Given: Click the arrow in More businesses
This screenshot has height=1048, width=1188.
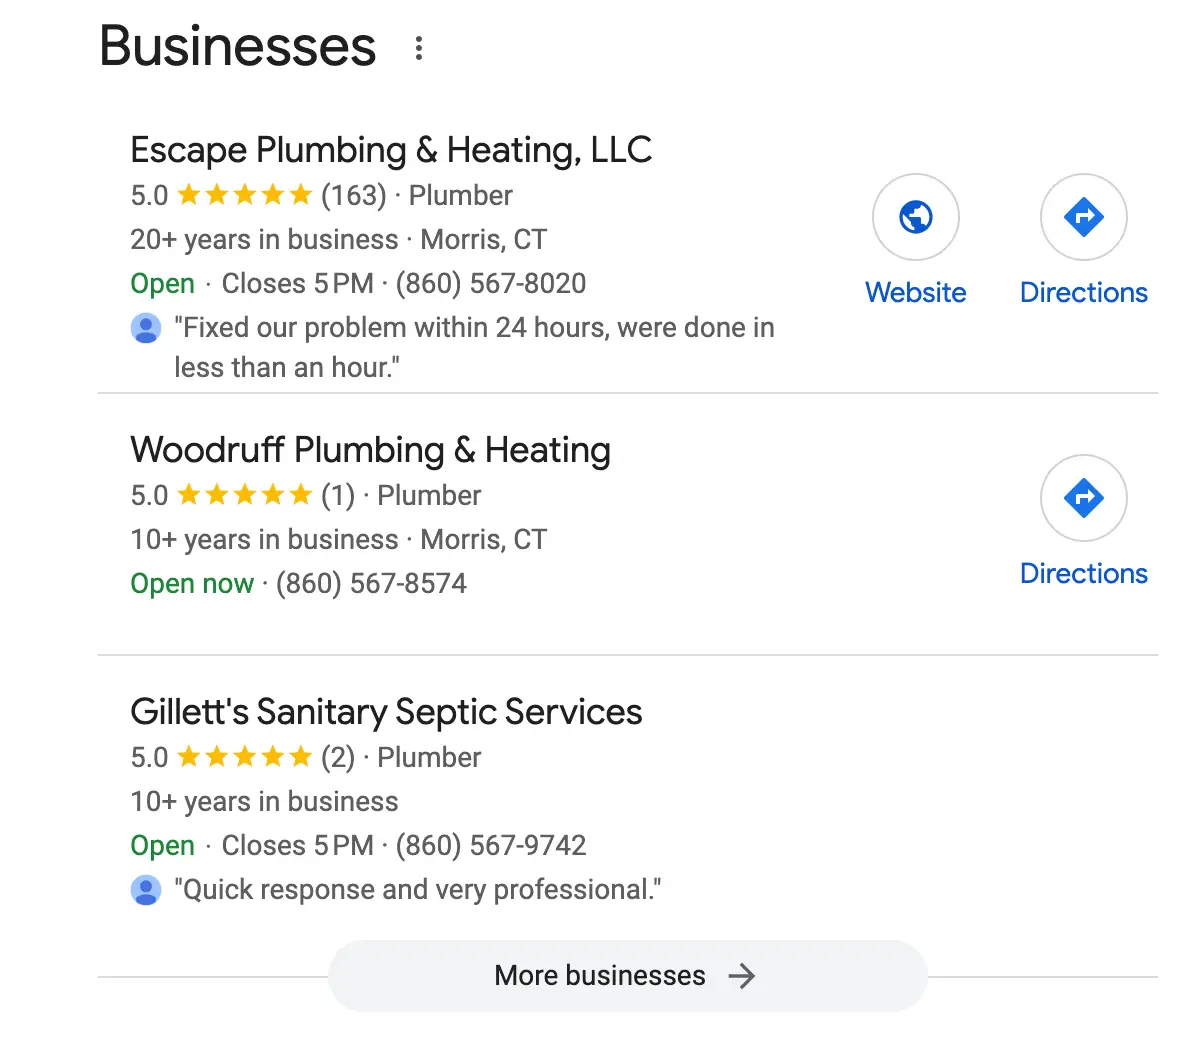Looking at the screenshot, I should pyautogui.click(x=741, y=976).
